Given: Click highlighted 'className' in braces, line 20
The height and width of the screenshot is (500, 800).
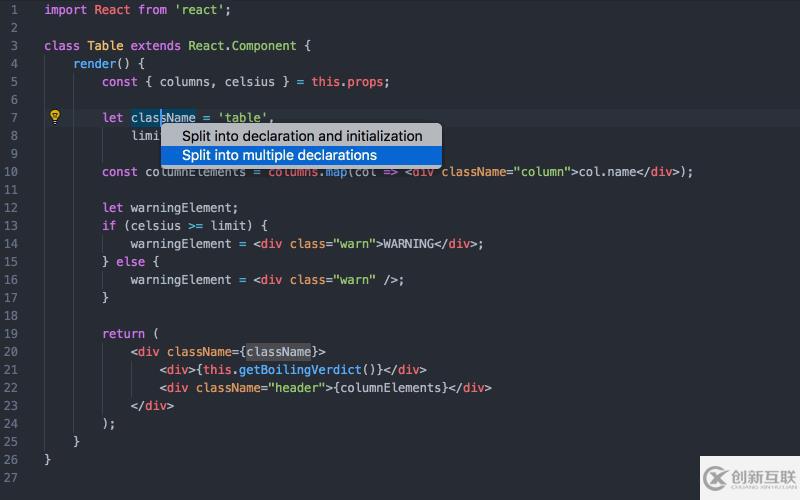Looking at the screenshot, I should pos(279,352).
